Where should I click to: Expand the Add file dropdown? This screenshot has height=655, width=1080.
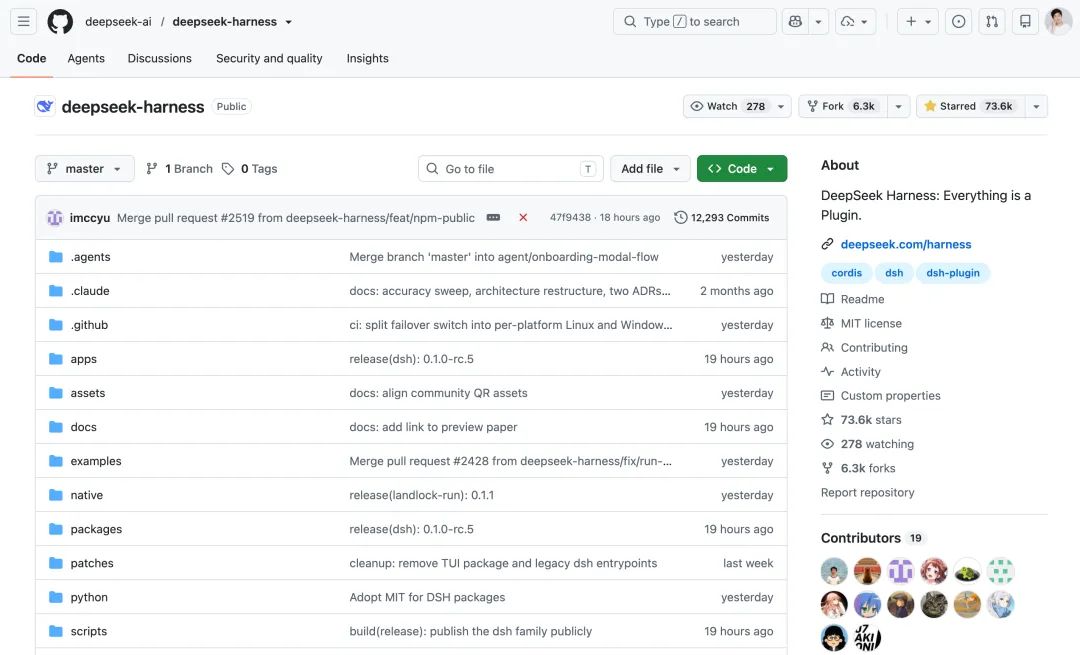650,169
